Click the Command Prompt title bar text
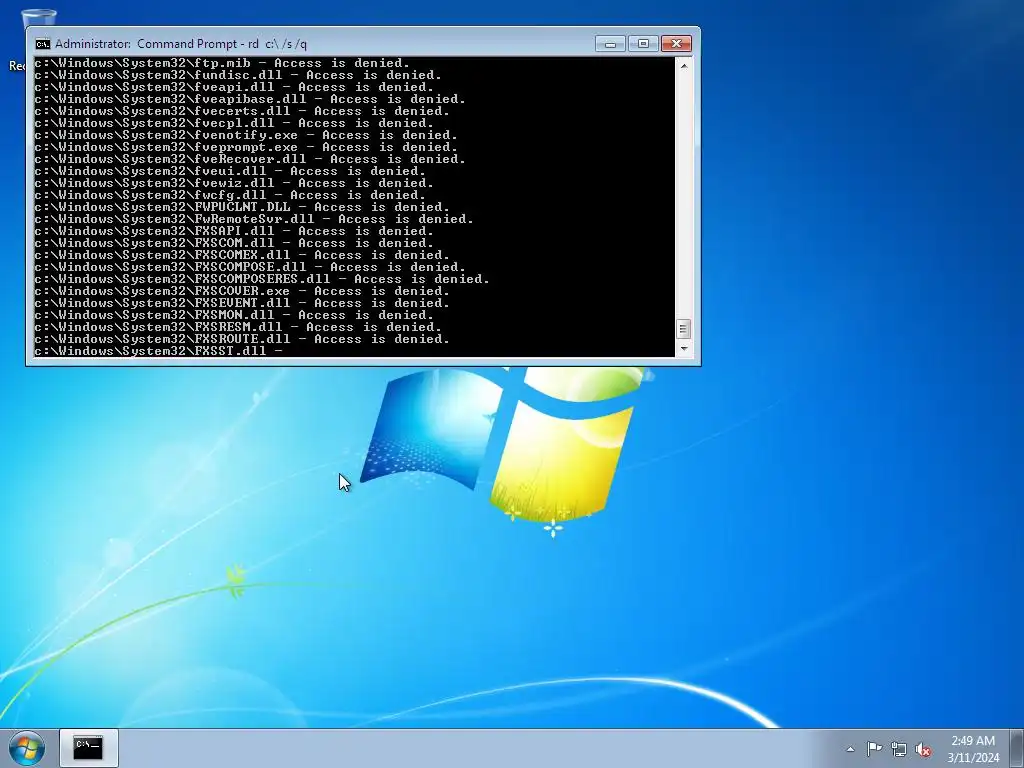 [x=181, y=44]
